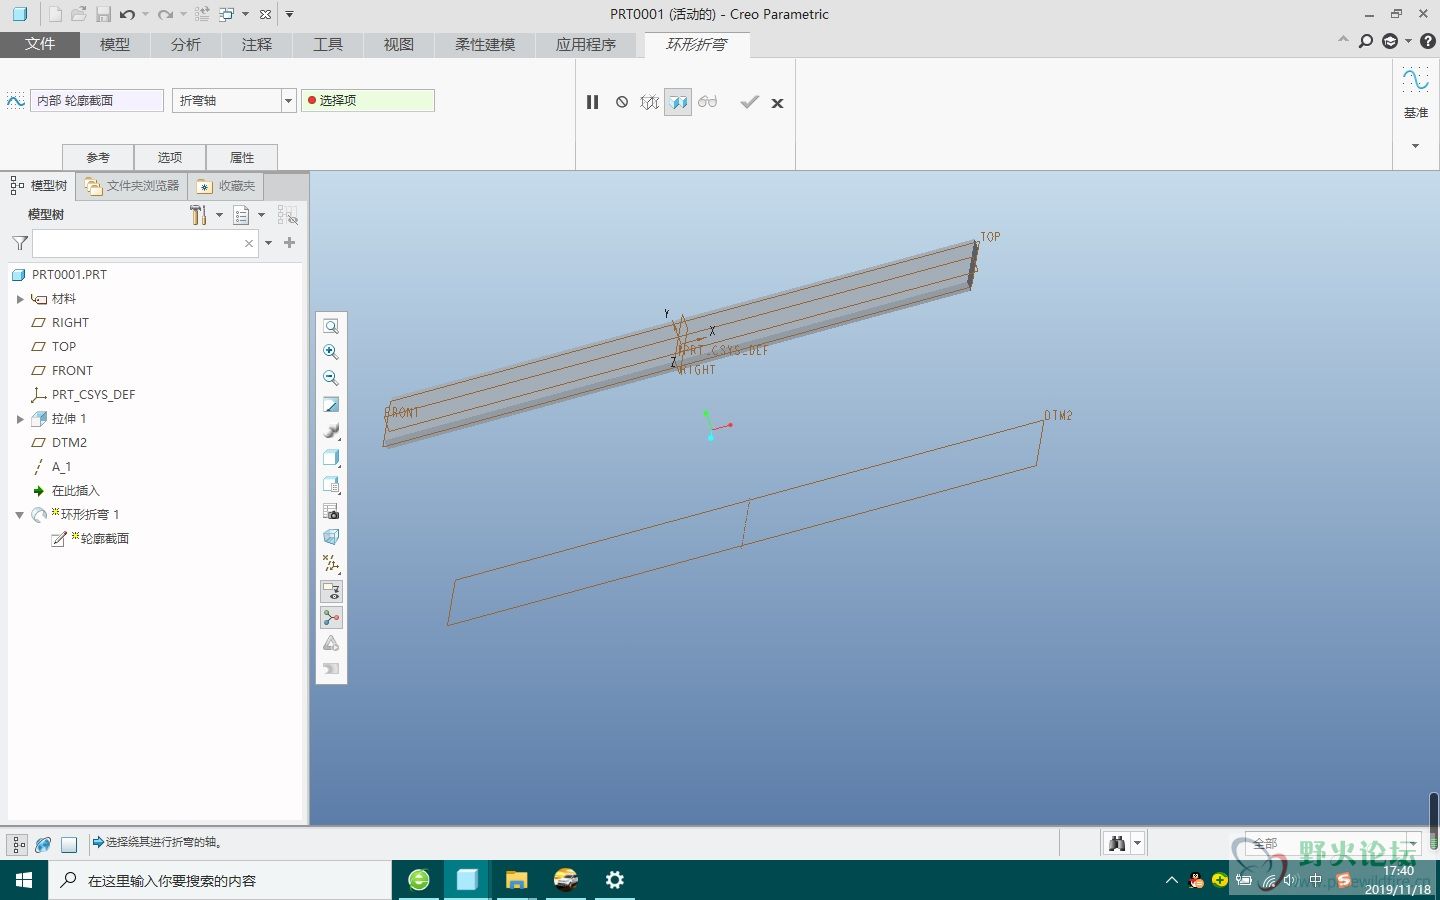This screenshot has height=900, width=1440.
Task: Expand the 材料 tree node
Action: (20, 299)
